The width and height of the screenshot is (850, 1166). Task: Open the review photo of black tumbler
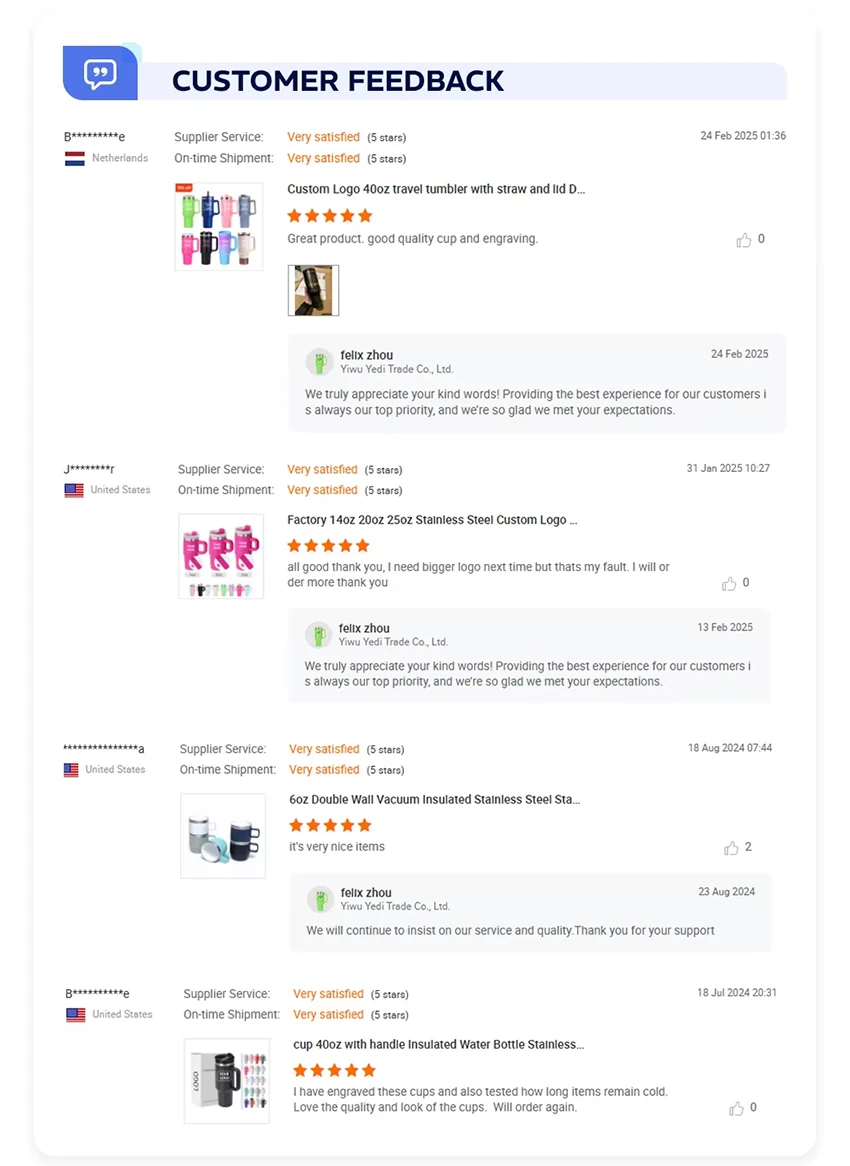point(313,290)
